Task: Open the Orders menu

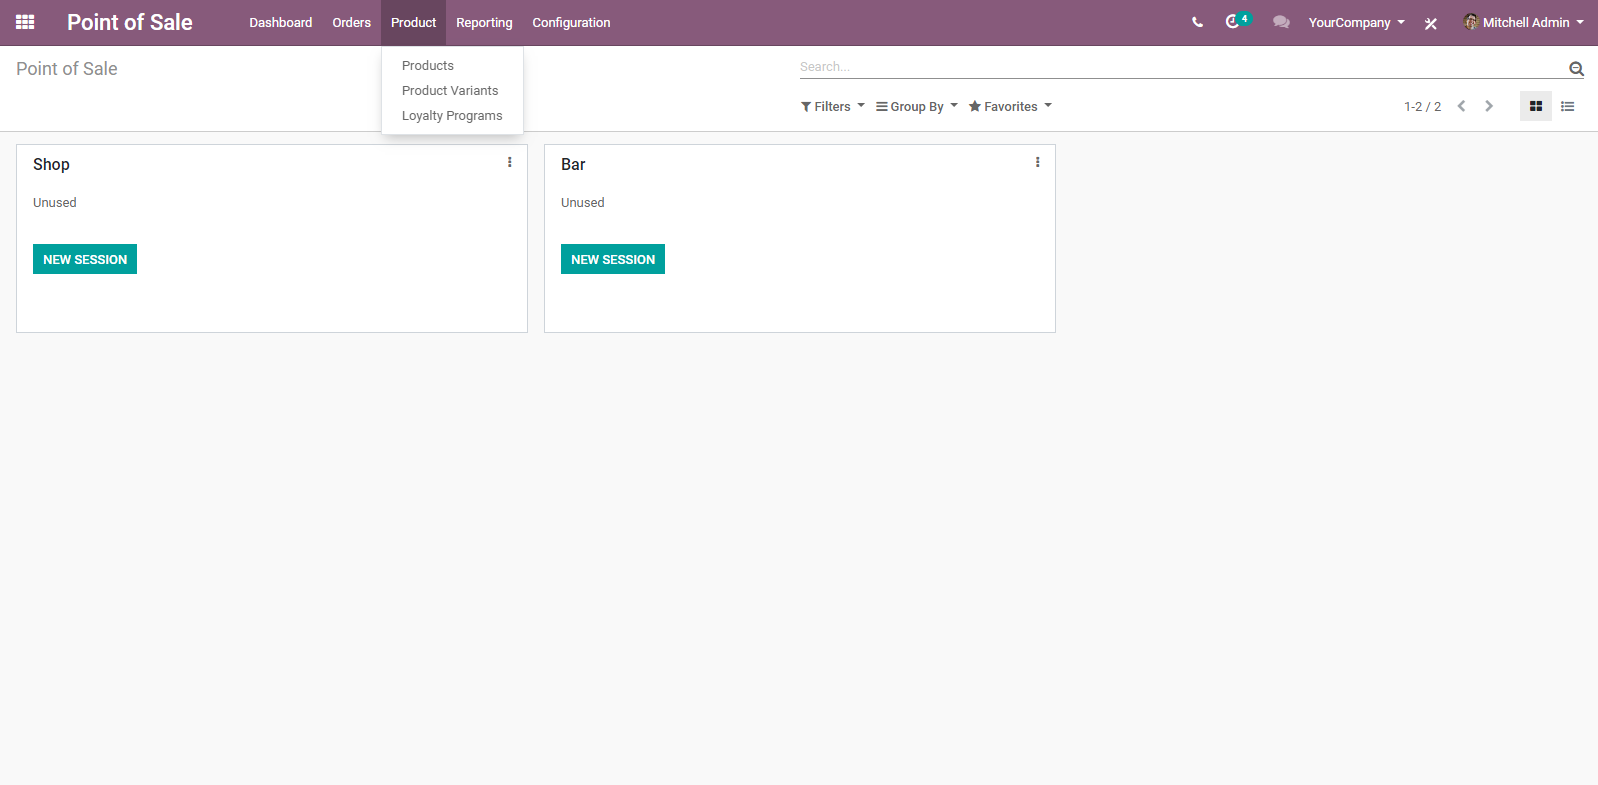Action: [352, 22]
